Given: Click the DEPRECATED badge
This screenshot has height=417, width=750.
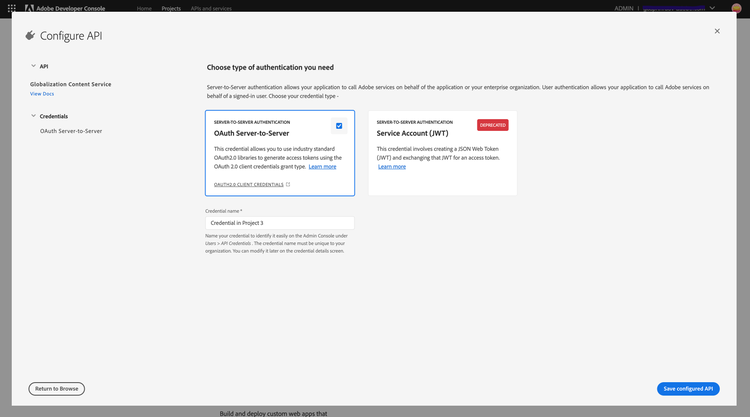Looking at the screenshot, I should click(493, 125).
